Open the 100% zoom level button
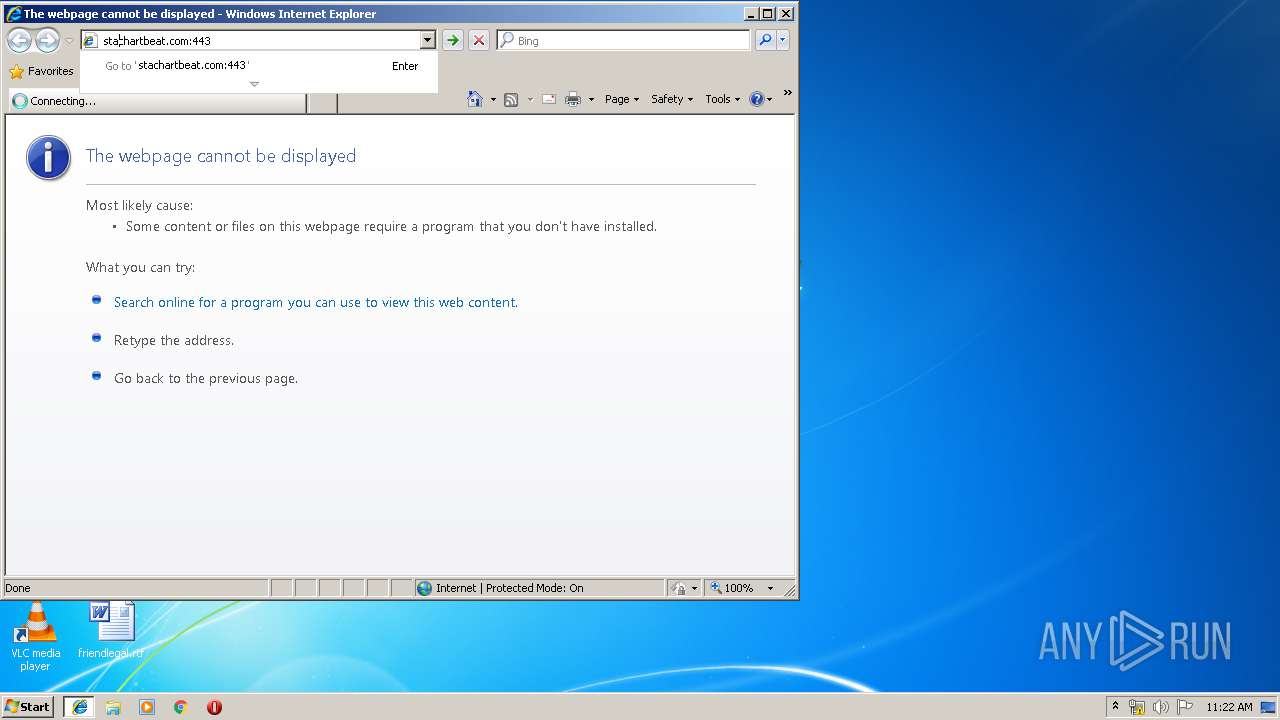Viewport: 1280px width, 720px height. [733, 588]
